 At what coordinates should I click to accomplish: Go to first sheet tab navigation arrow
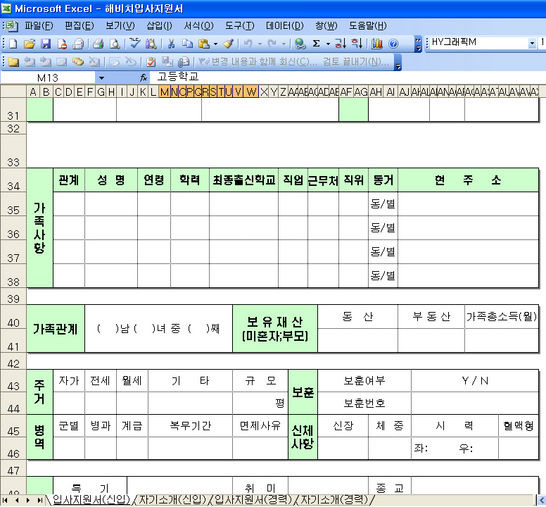pyautogui.click(x=5, y=500)
